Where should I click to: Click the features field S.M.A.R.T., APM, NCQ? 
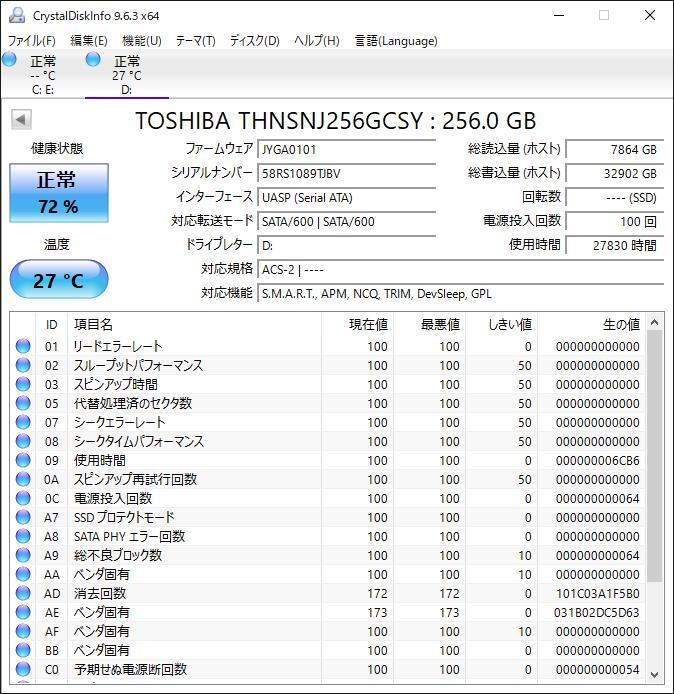(460, 293)
